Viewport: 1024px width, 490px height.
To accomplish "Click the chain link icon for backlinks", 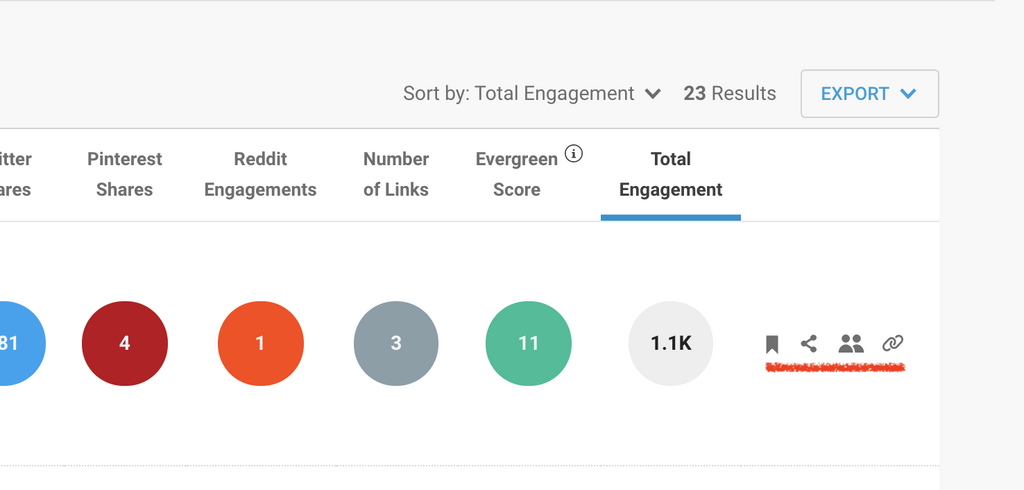I will pyautogui.click(x=892, y=343).
